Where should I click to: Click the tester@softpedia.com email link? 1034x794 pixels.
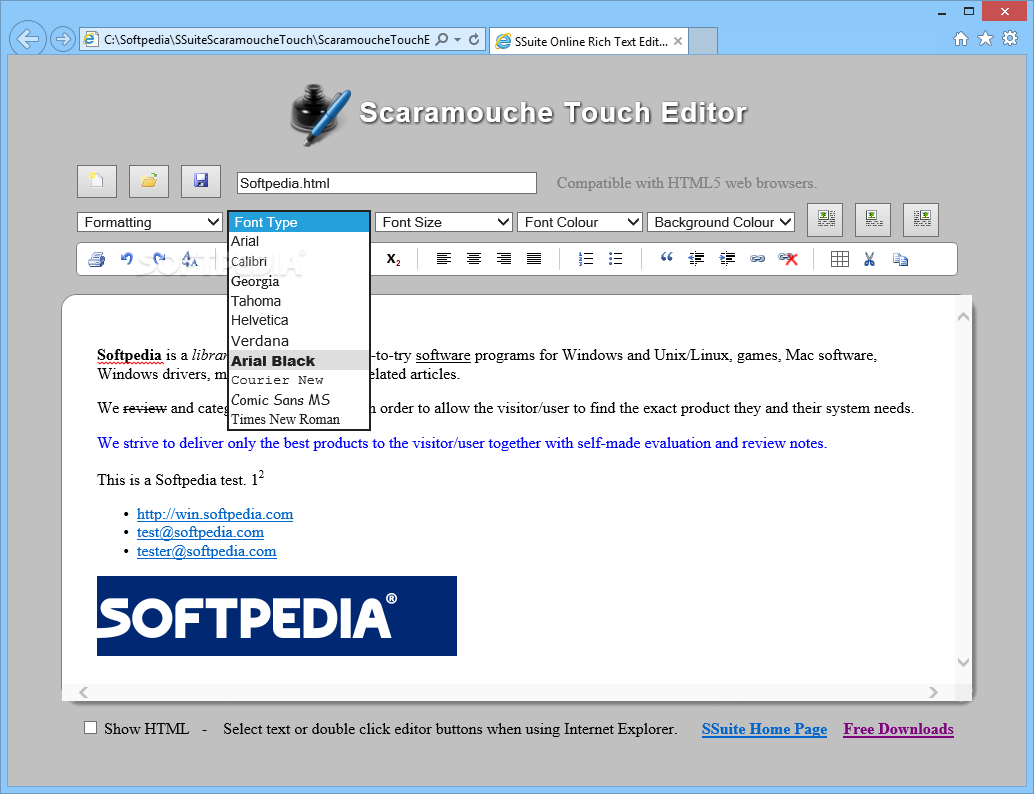point(206,551)
